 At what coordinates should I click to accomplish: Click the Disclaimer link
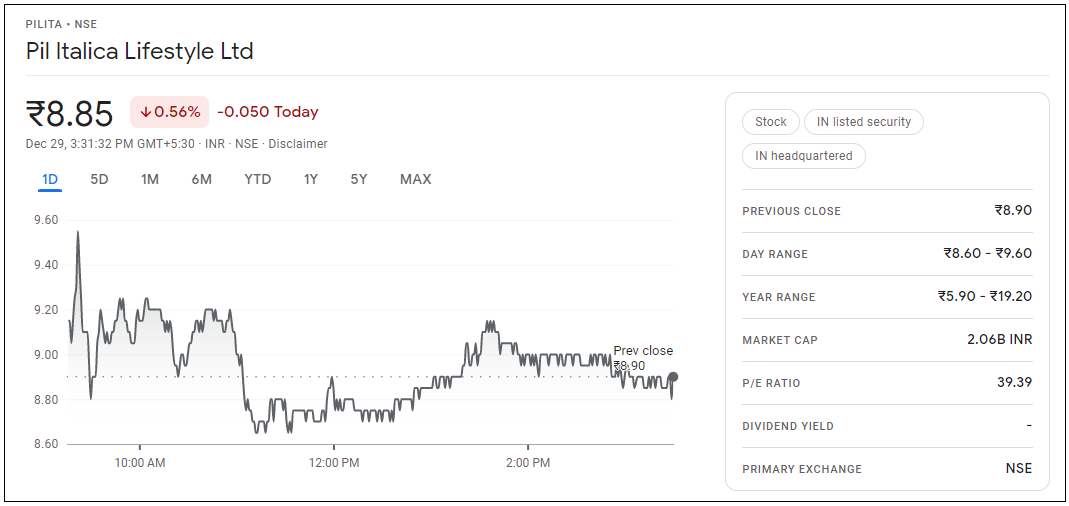click(x=298, y=144)
